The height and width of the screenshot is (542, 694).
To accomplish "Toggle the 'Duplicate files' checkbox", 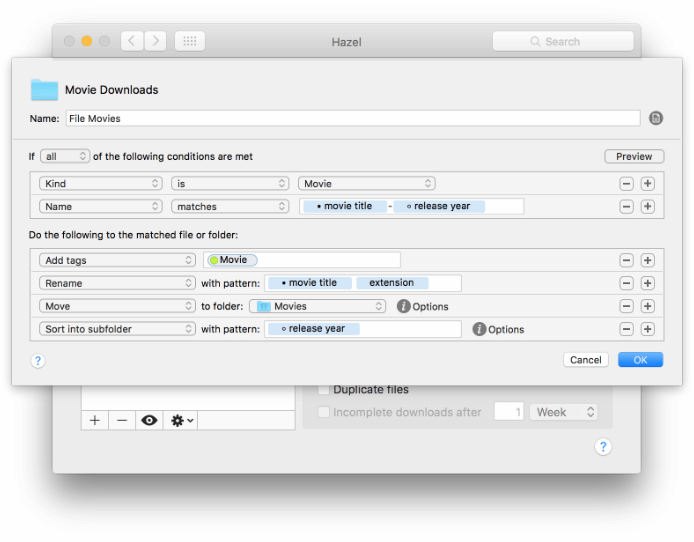I will tap(324, 389).
